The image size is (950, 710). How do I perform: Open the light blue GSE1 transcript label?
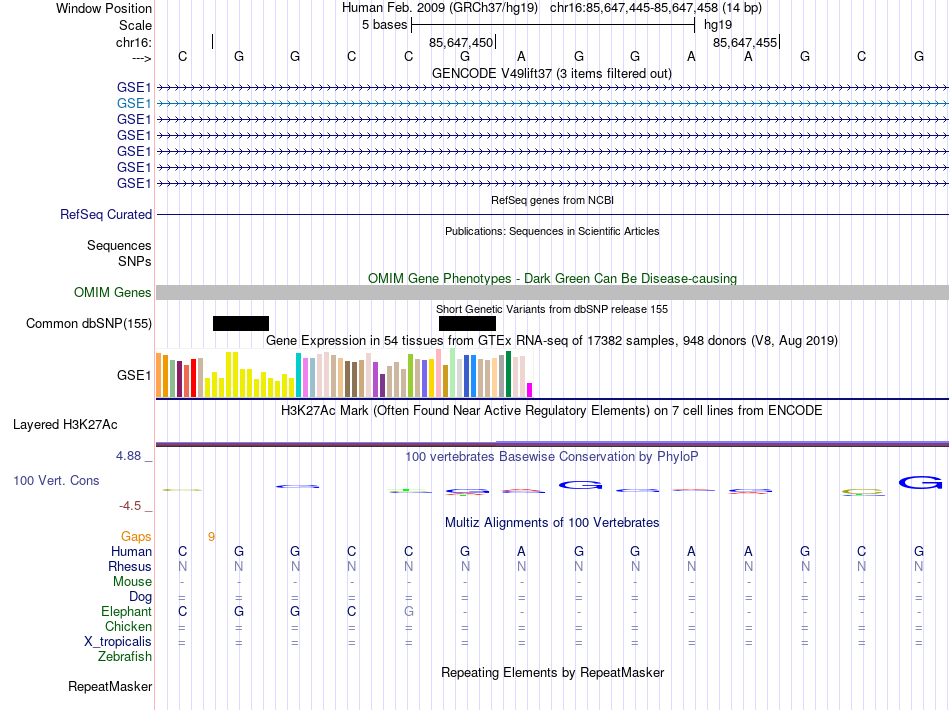pyautogui.click(x=134, y=103)
